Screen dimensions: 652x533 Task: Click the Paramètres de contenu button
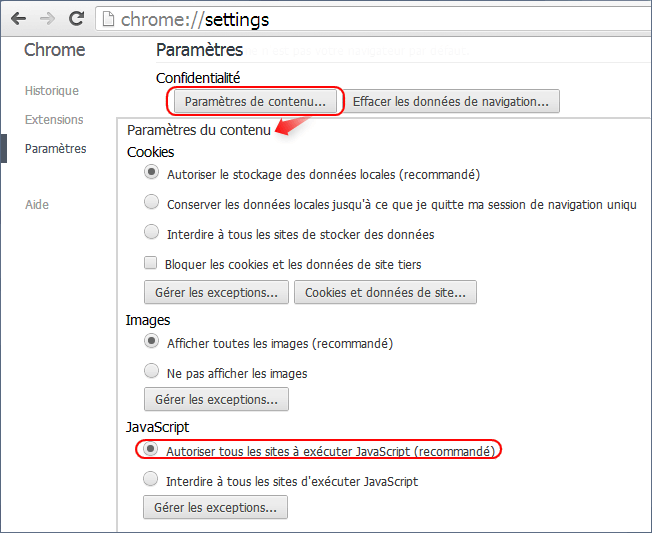tap(255, 101)
